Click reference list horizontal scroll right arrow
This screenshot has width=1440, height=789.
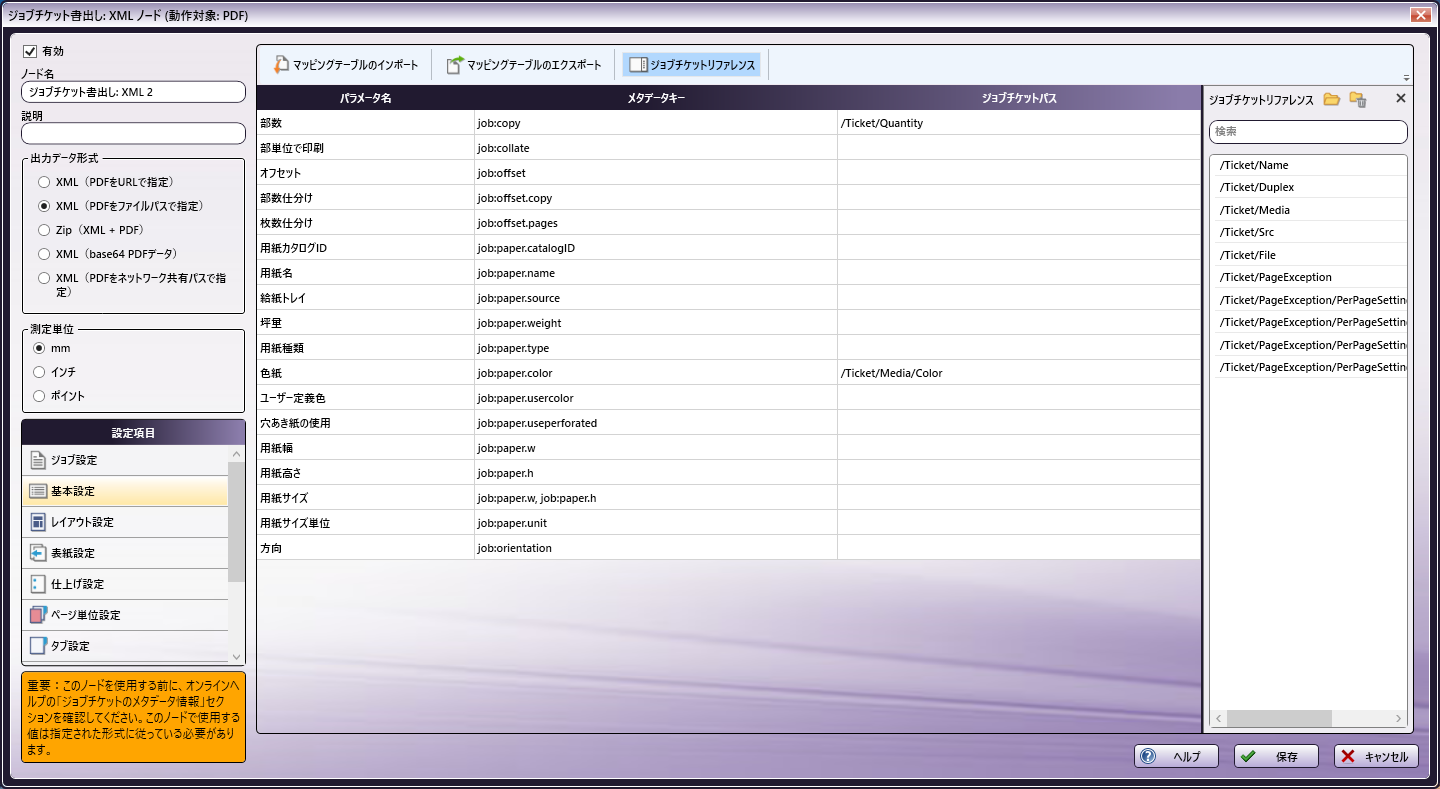click(1399, 719)
